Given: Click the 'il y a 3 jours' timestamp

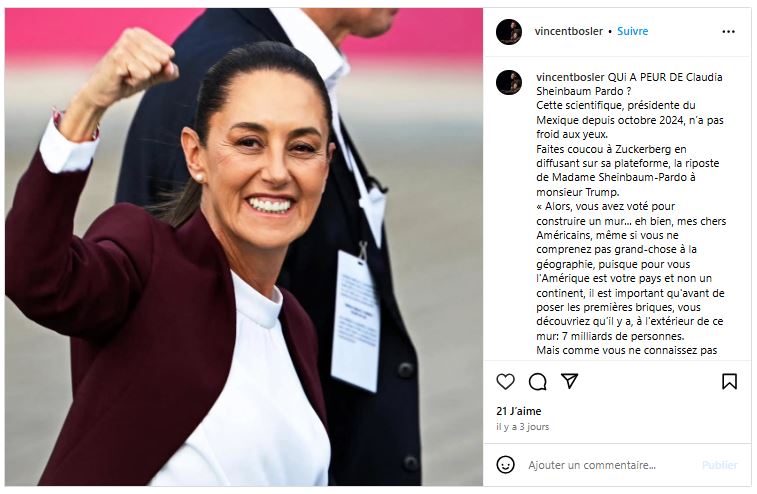Looking at the screenshot, I should (x=522, y=427).
